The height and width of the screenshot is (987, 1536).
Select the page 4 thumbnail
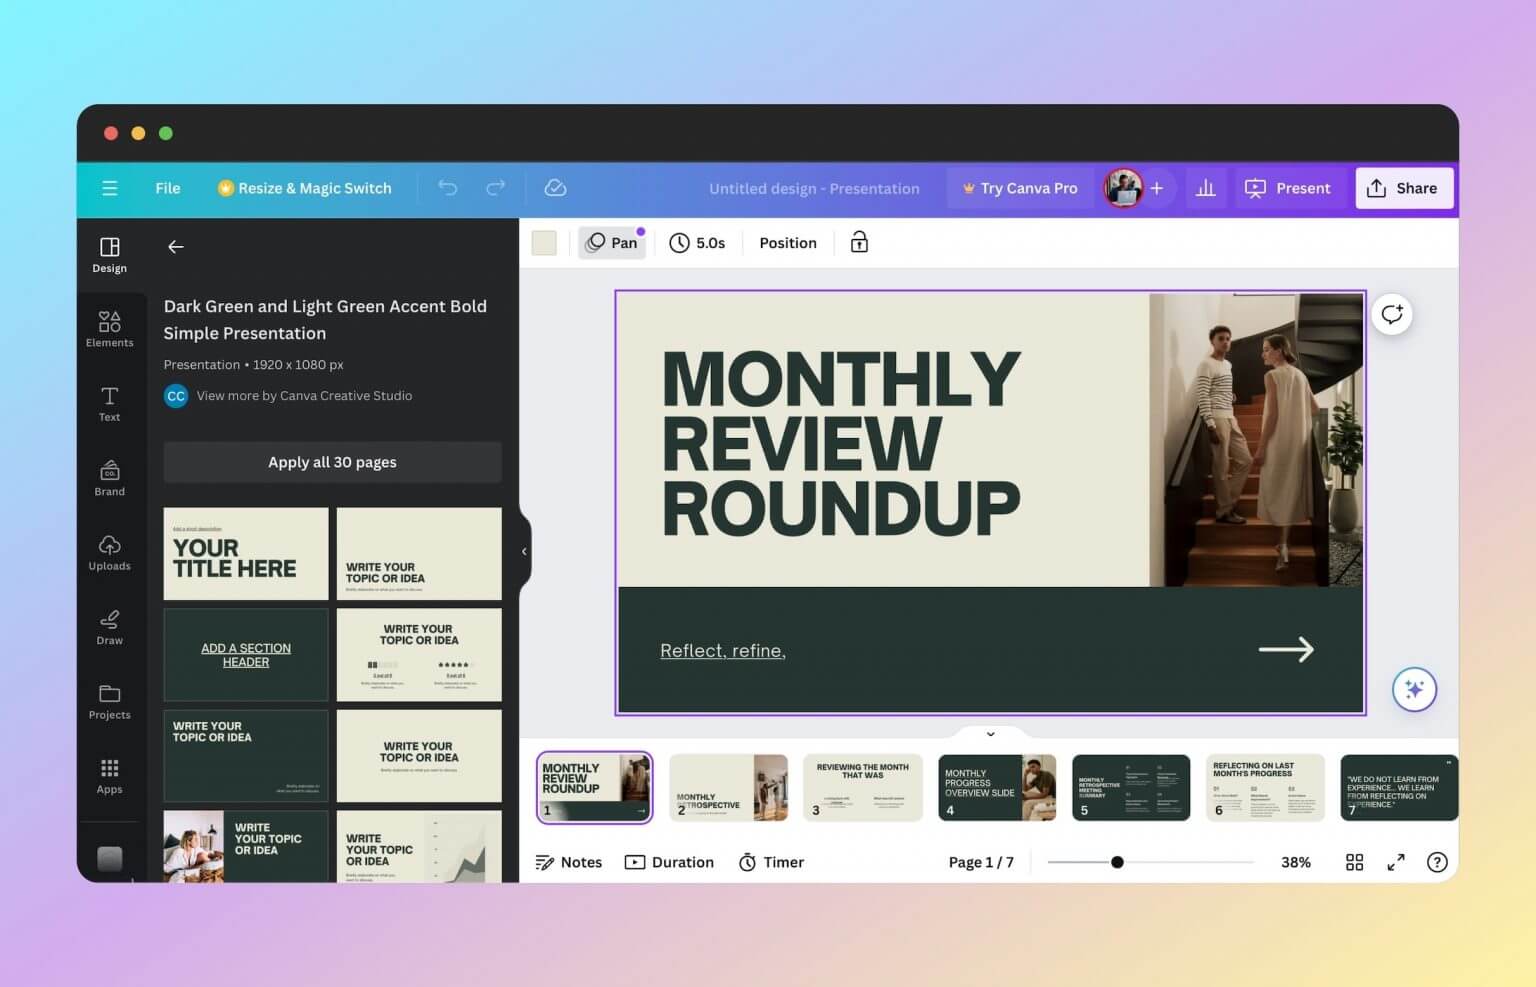point(996,787)
